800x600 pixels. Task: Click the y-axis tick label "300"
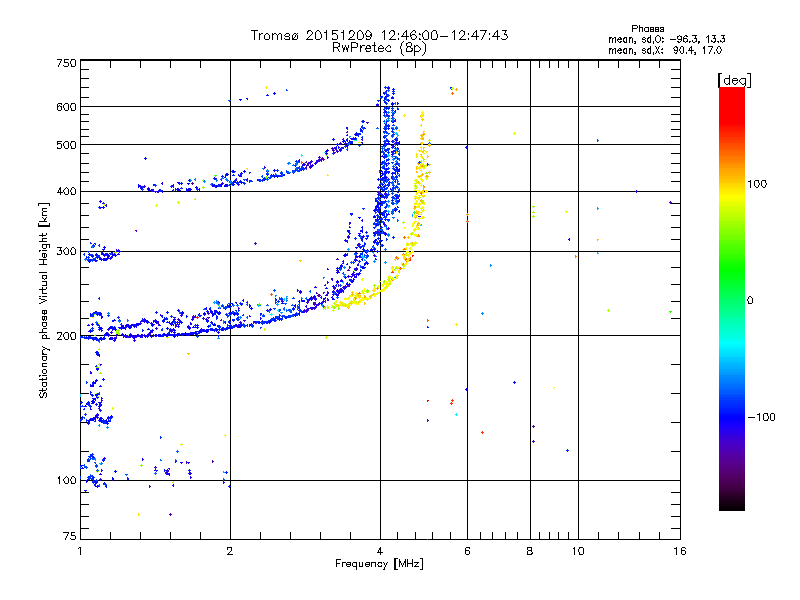[67, 251]
